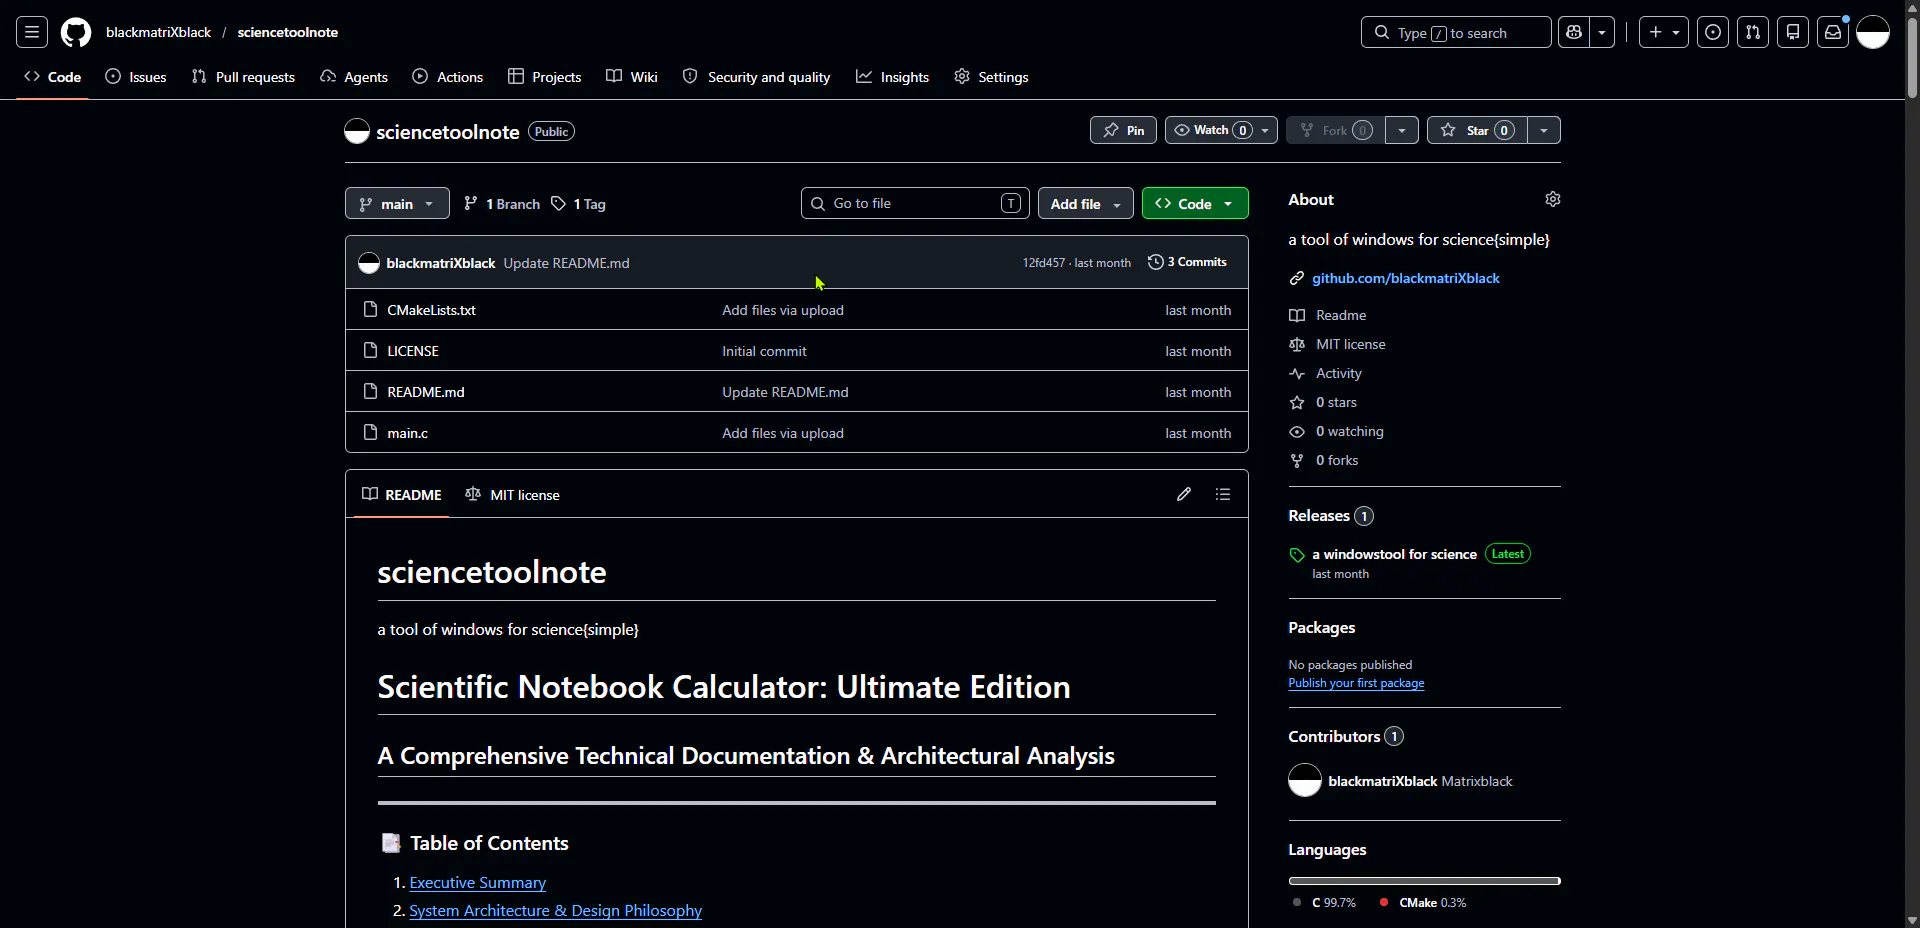Viewport: 1920px width, 928px height.
Task: Open the 3 Commits history
Action: [x=1187, y=262]
